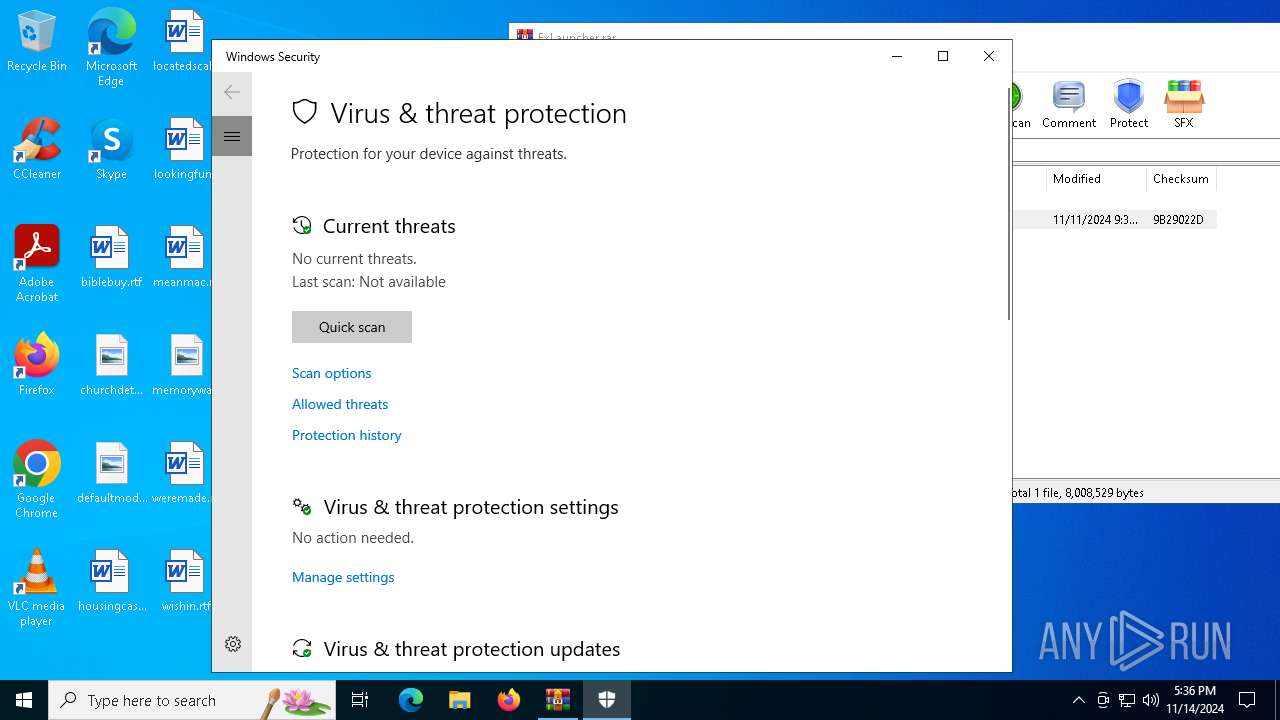Open Firefox from the taskbar
The width and height of the screenshot is (1280, 720).
pos(509,700)
